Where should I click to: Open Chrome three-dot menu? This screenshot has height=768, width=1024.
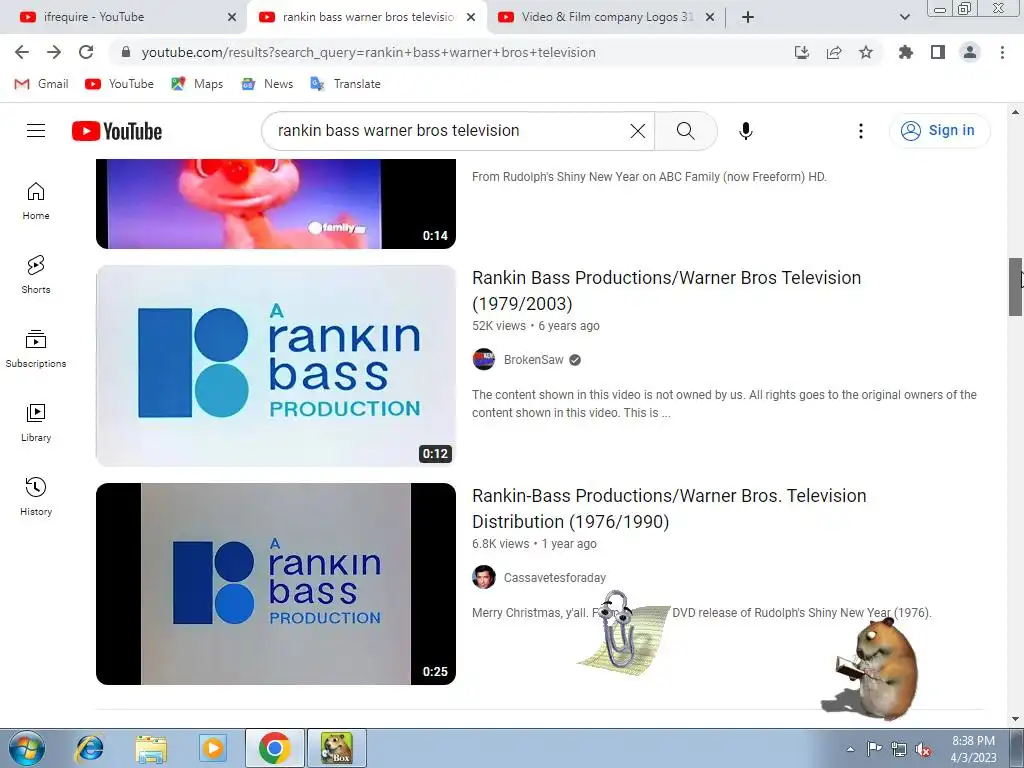coord(1002,52)
